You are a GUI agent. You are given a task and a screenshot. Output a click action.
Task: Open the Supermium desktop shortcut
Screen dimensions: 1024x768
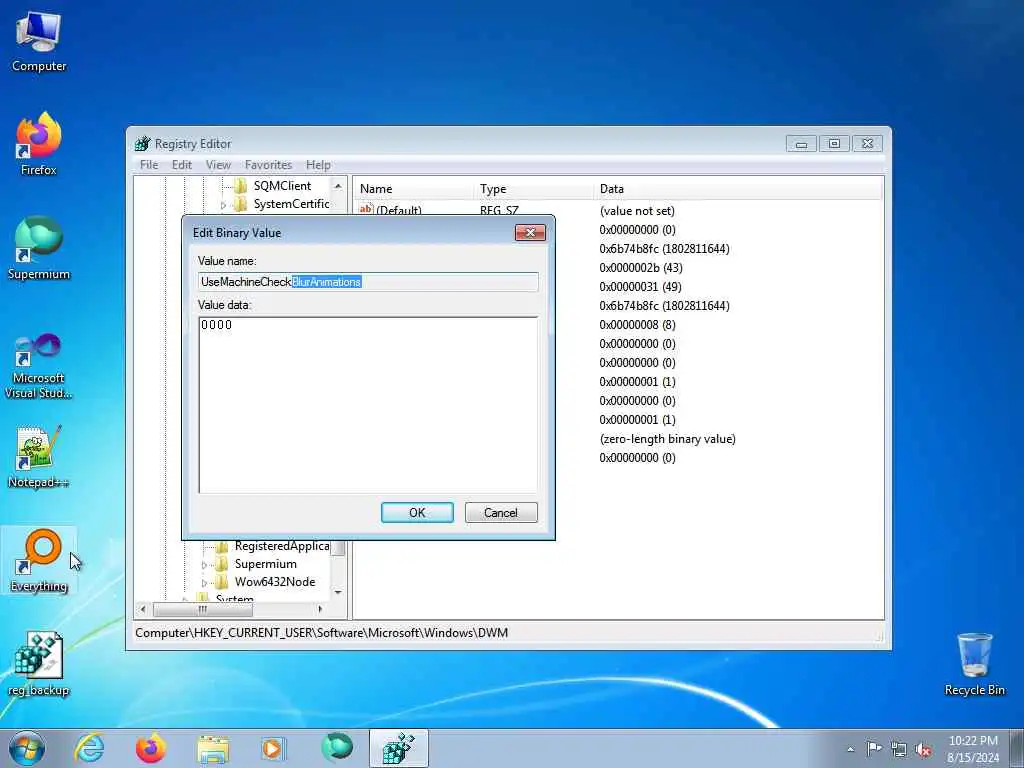(39, 248)
